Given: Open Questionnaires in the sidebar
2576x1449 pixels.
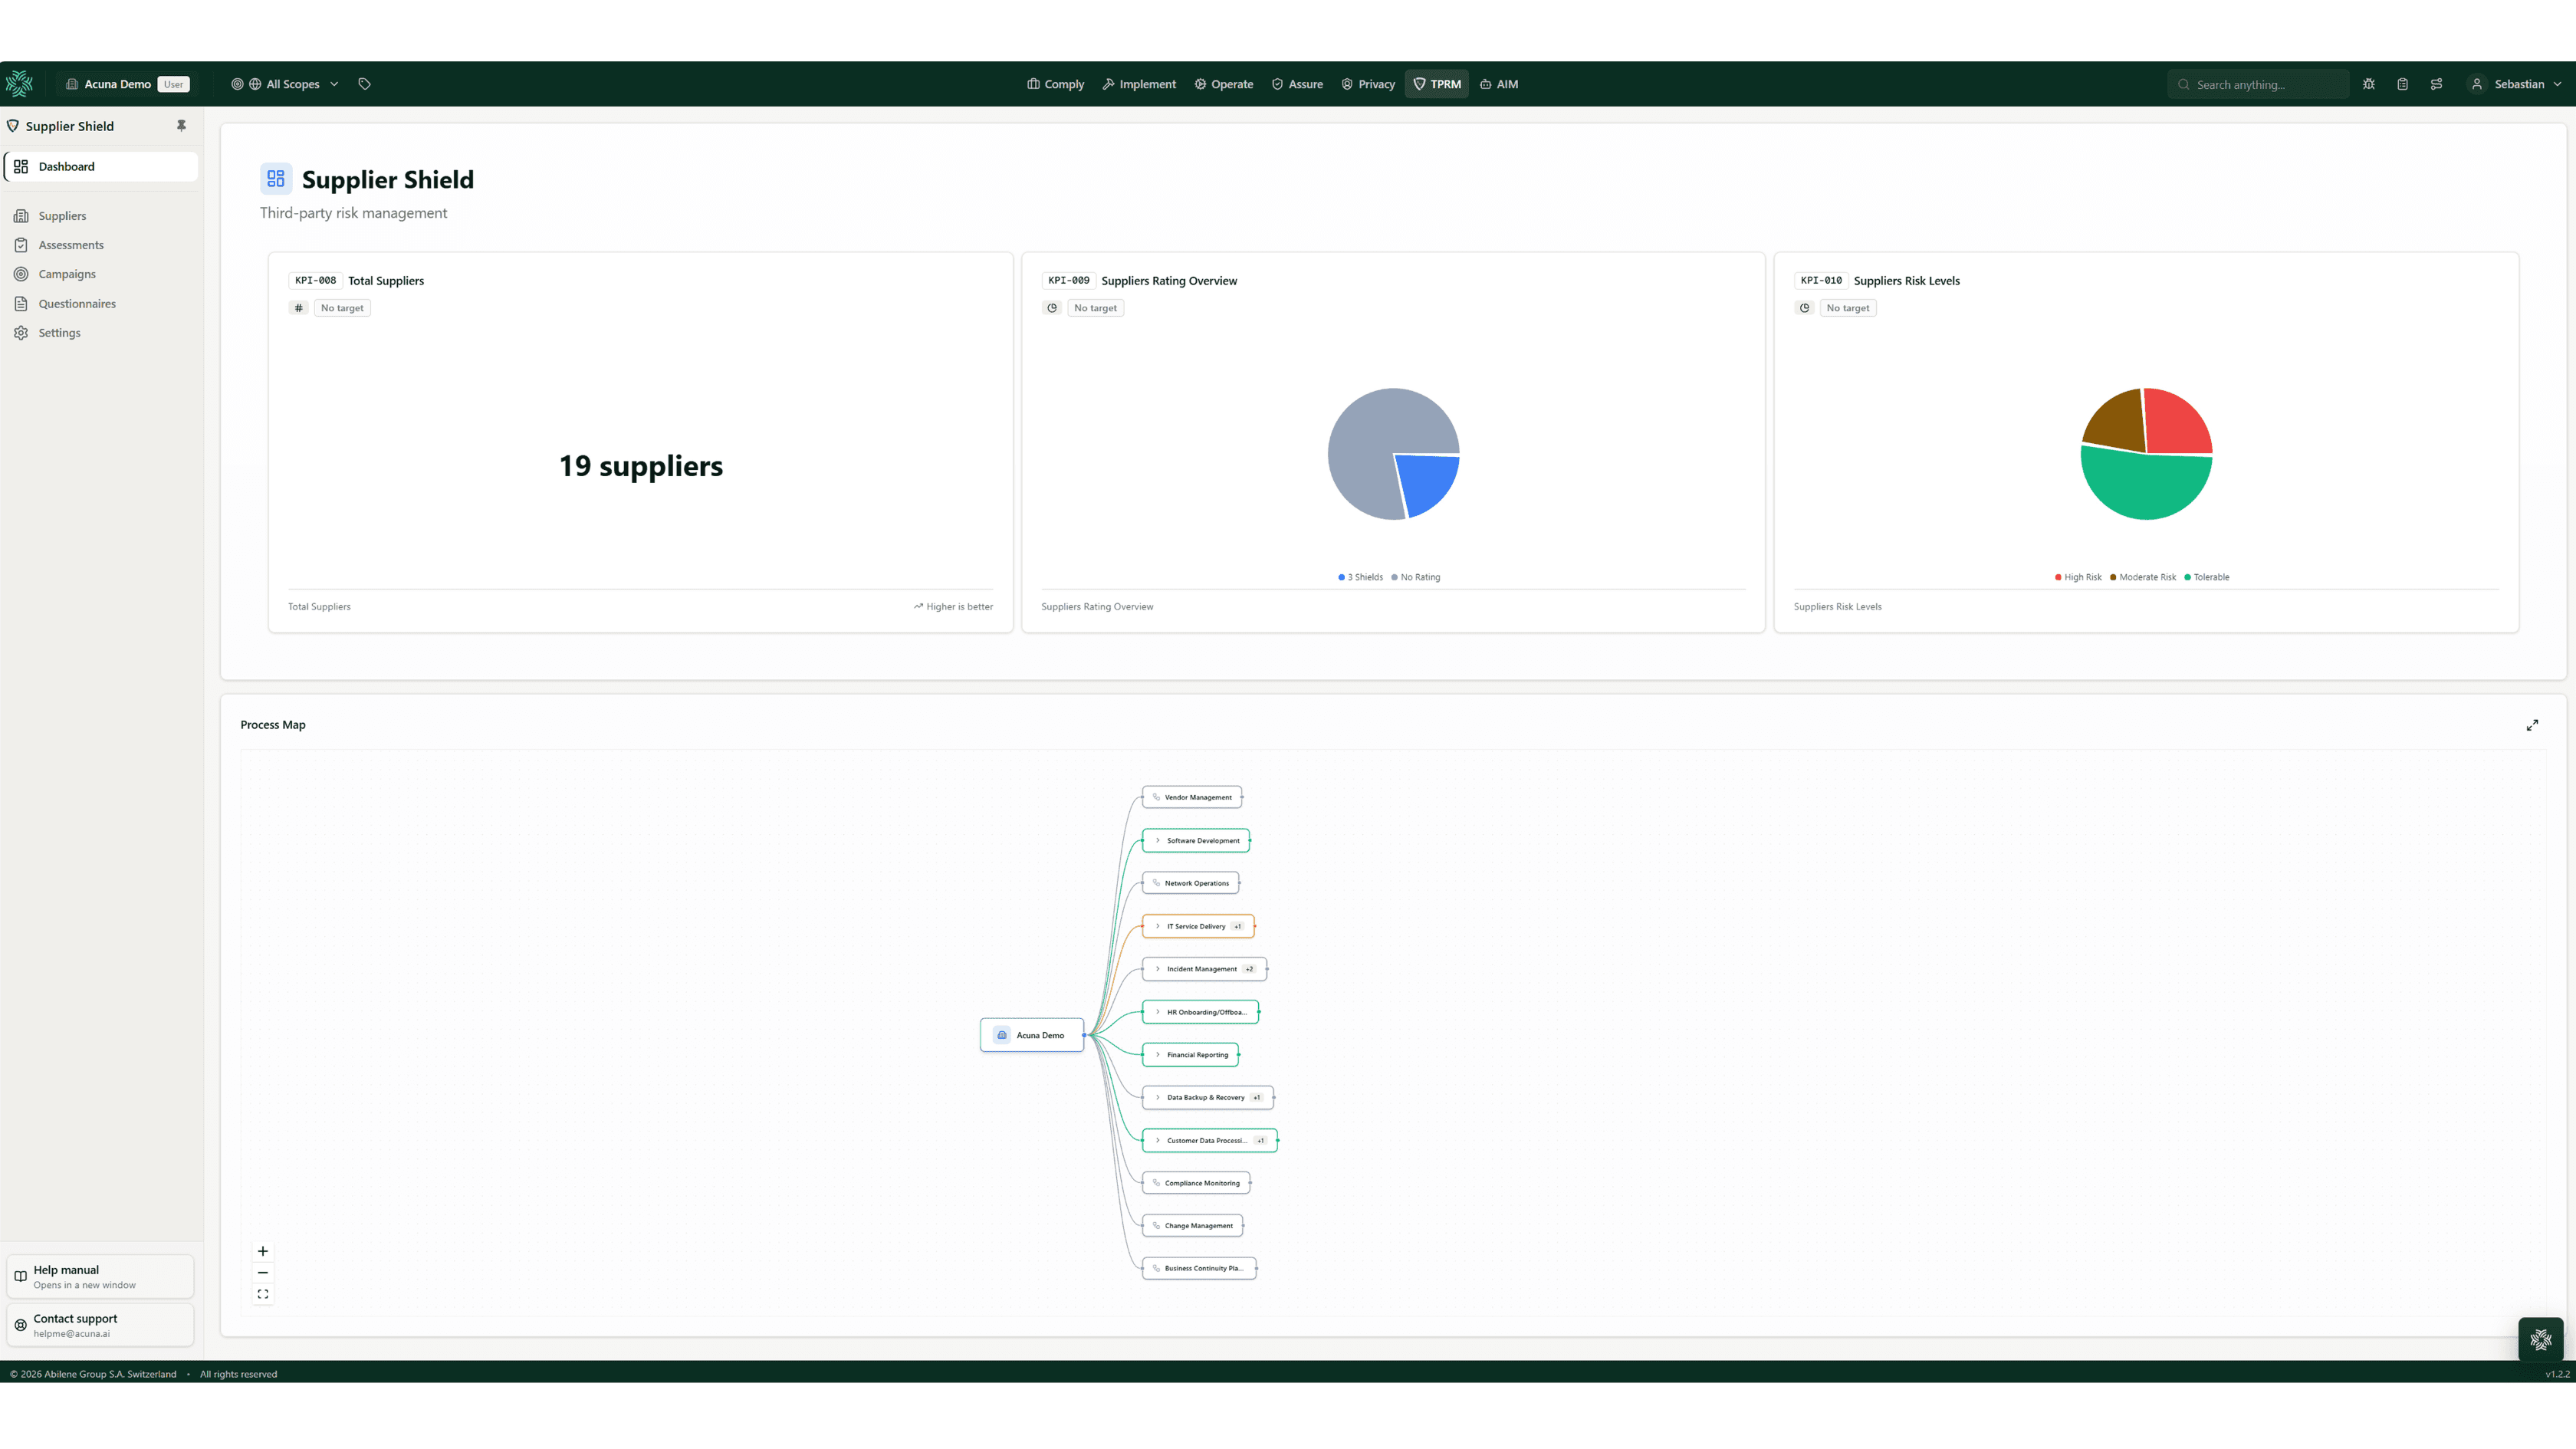Looking at the screenshot, I should [101, 304].
